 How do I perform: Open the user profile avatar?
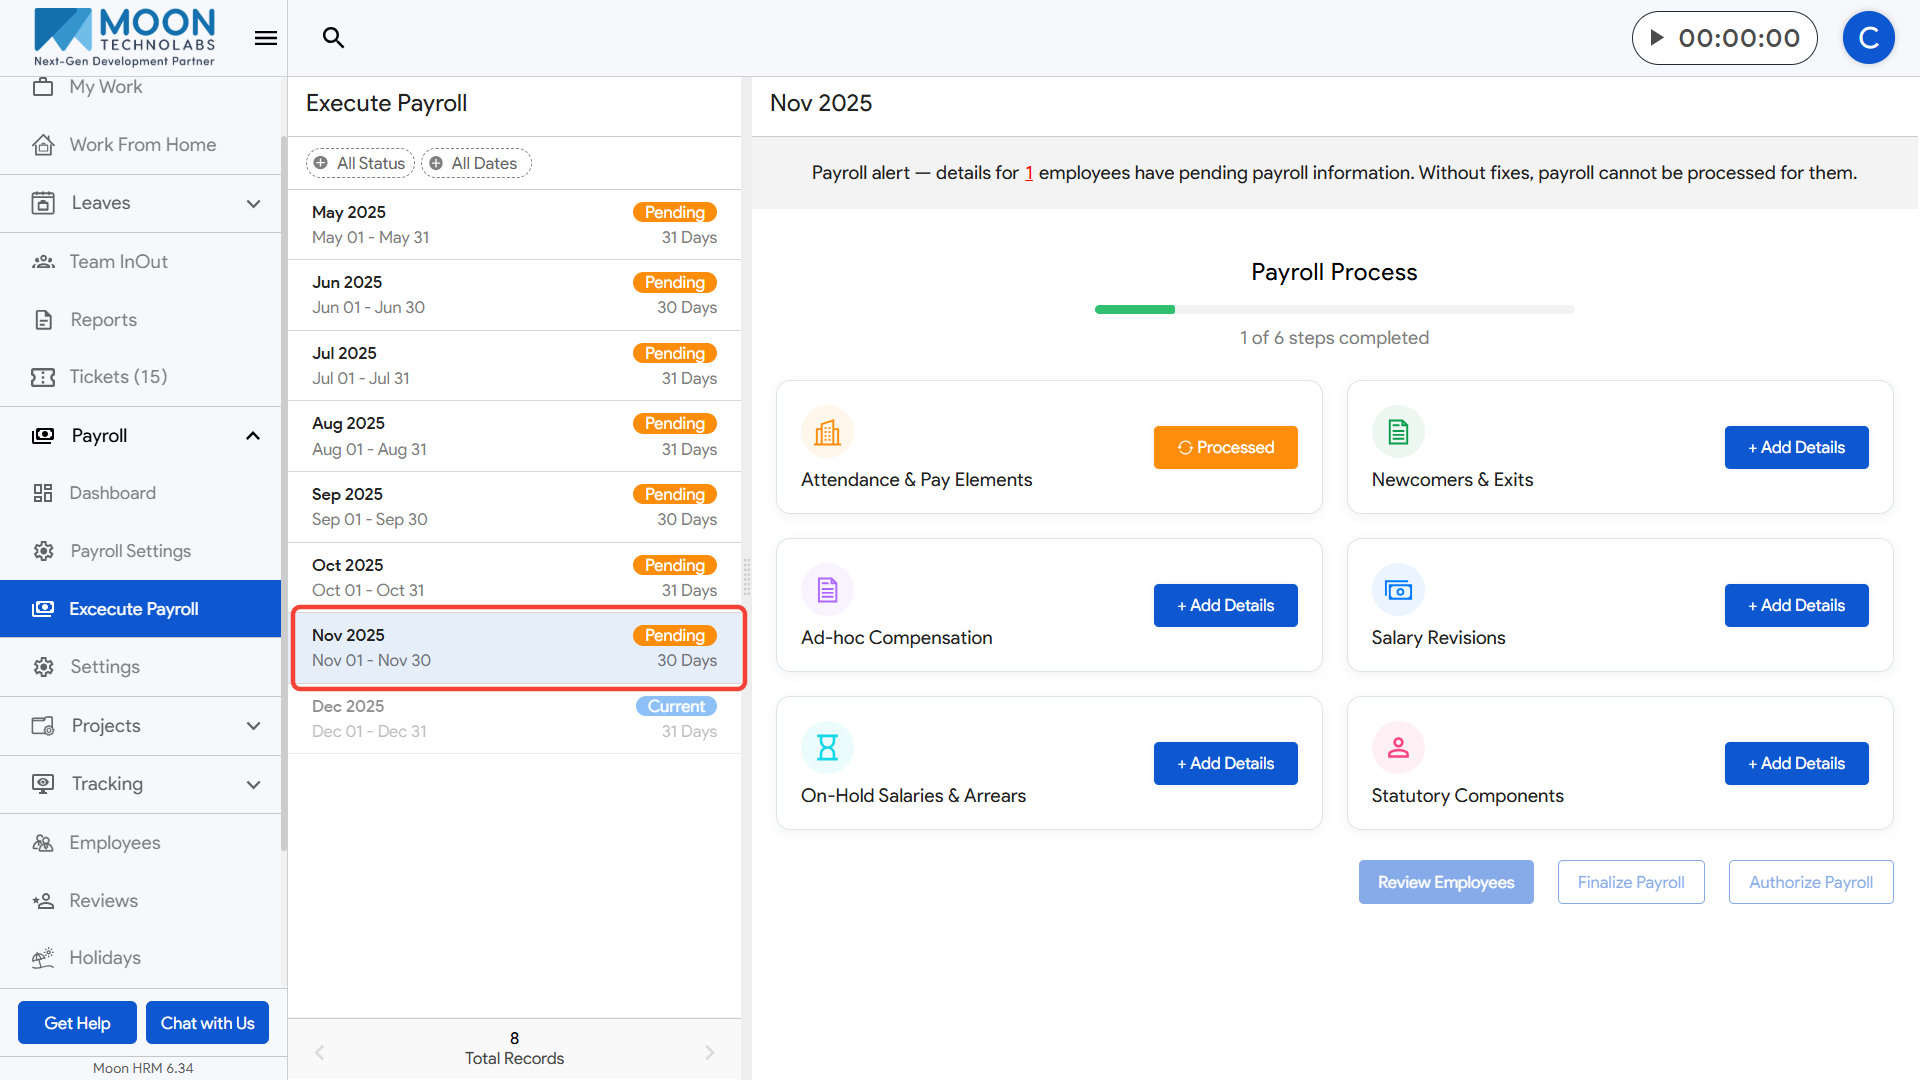coord(1868,38)
